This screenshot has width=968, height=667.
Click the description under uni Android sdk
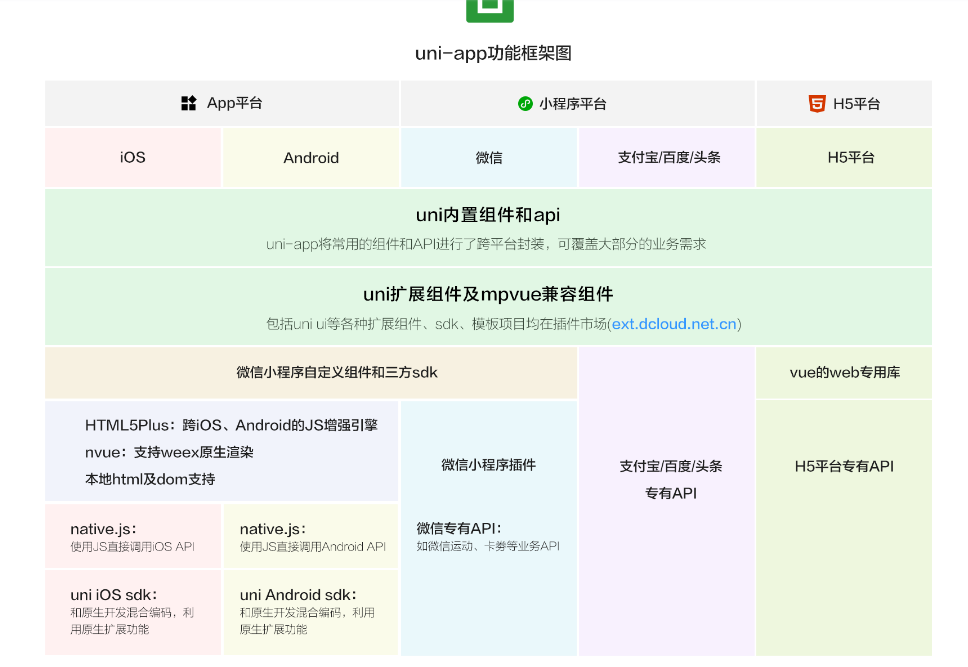[x=307, y=621]
